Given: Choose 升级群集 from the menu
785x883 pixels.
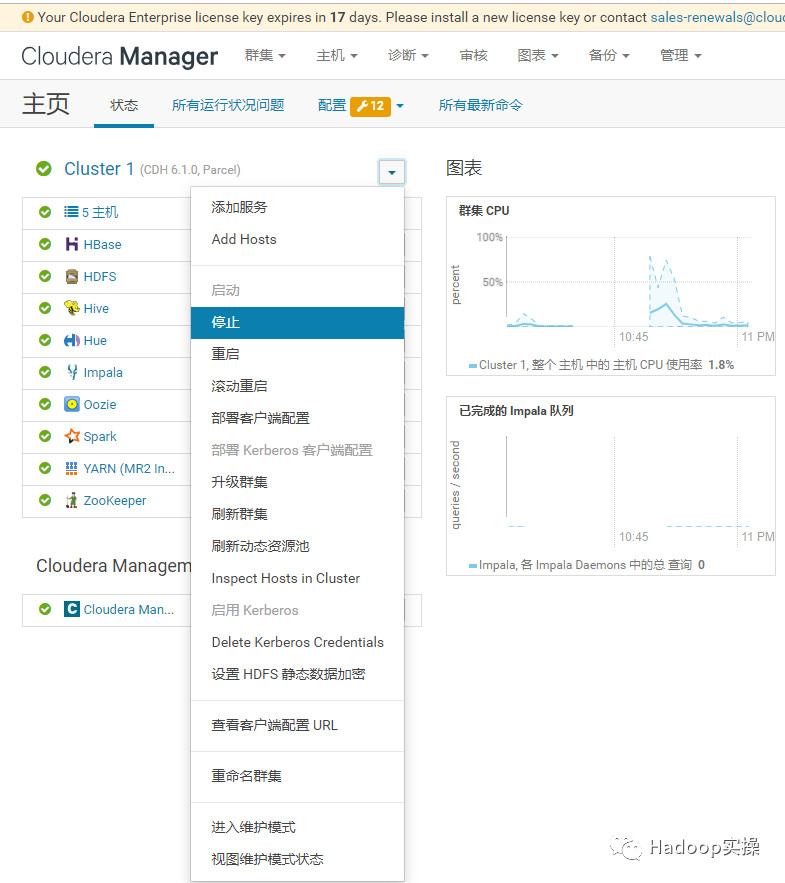Looking at the screenshot, I should tap(297, 482).
